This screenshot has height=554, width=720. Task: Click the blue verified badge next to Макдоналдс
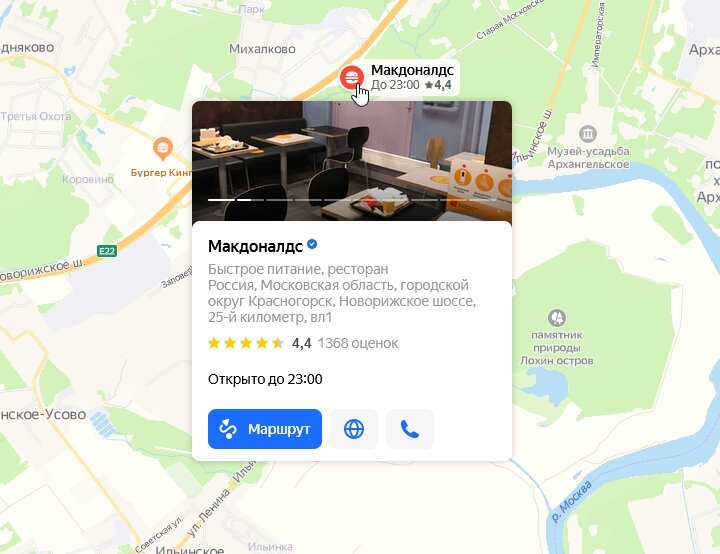pyautogui.click(x=312, y=244)
